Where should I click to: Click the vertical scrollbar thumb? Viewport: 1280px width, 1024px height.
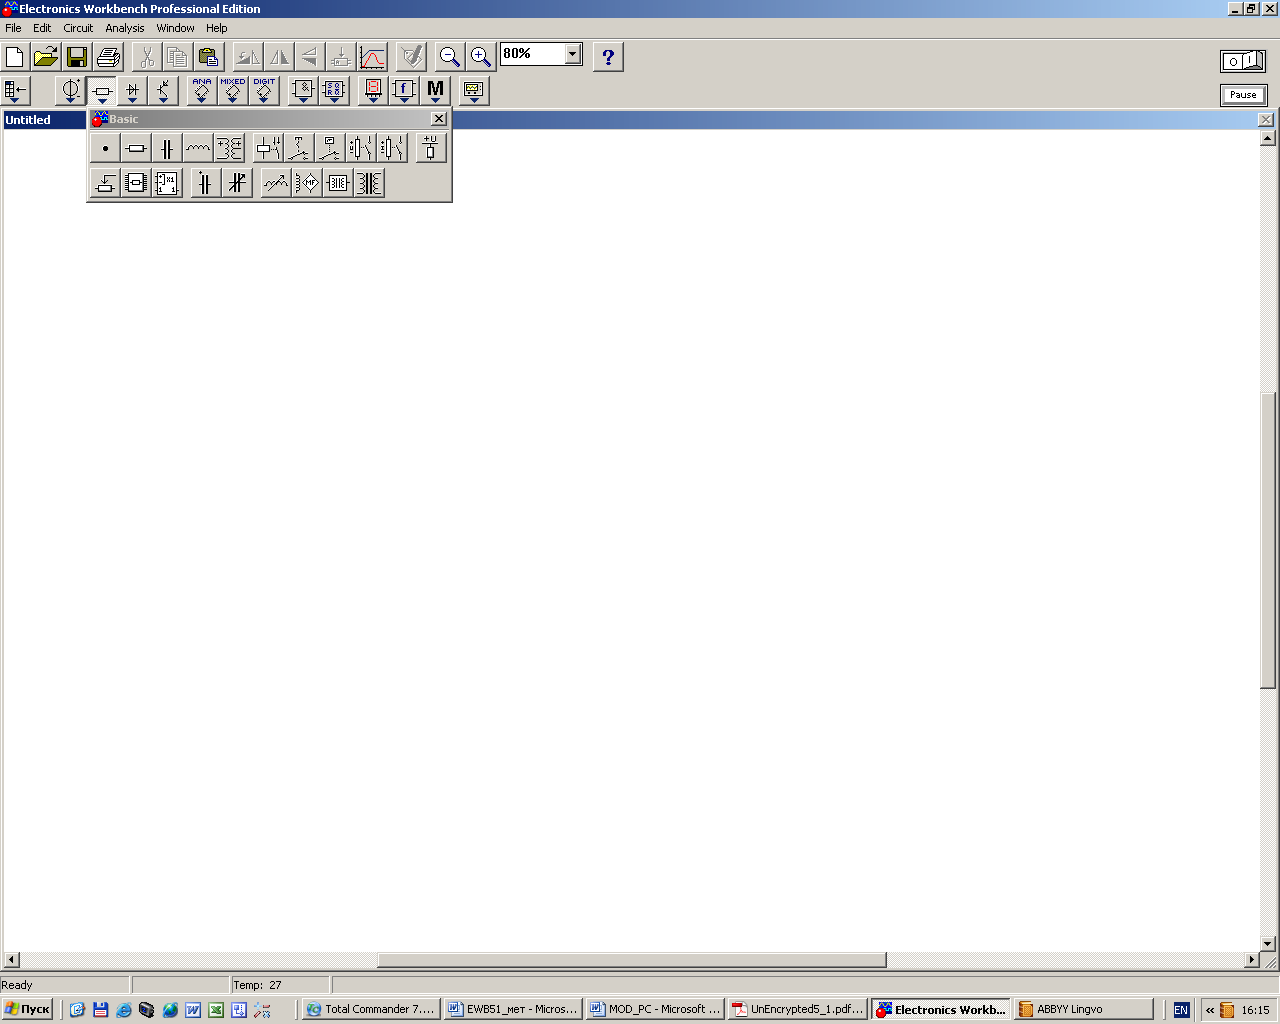[x=1268, y=540]
